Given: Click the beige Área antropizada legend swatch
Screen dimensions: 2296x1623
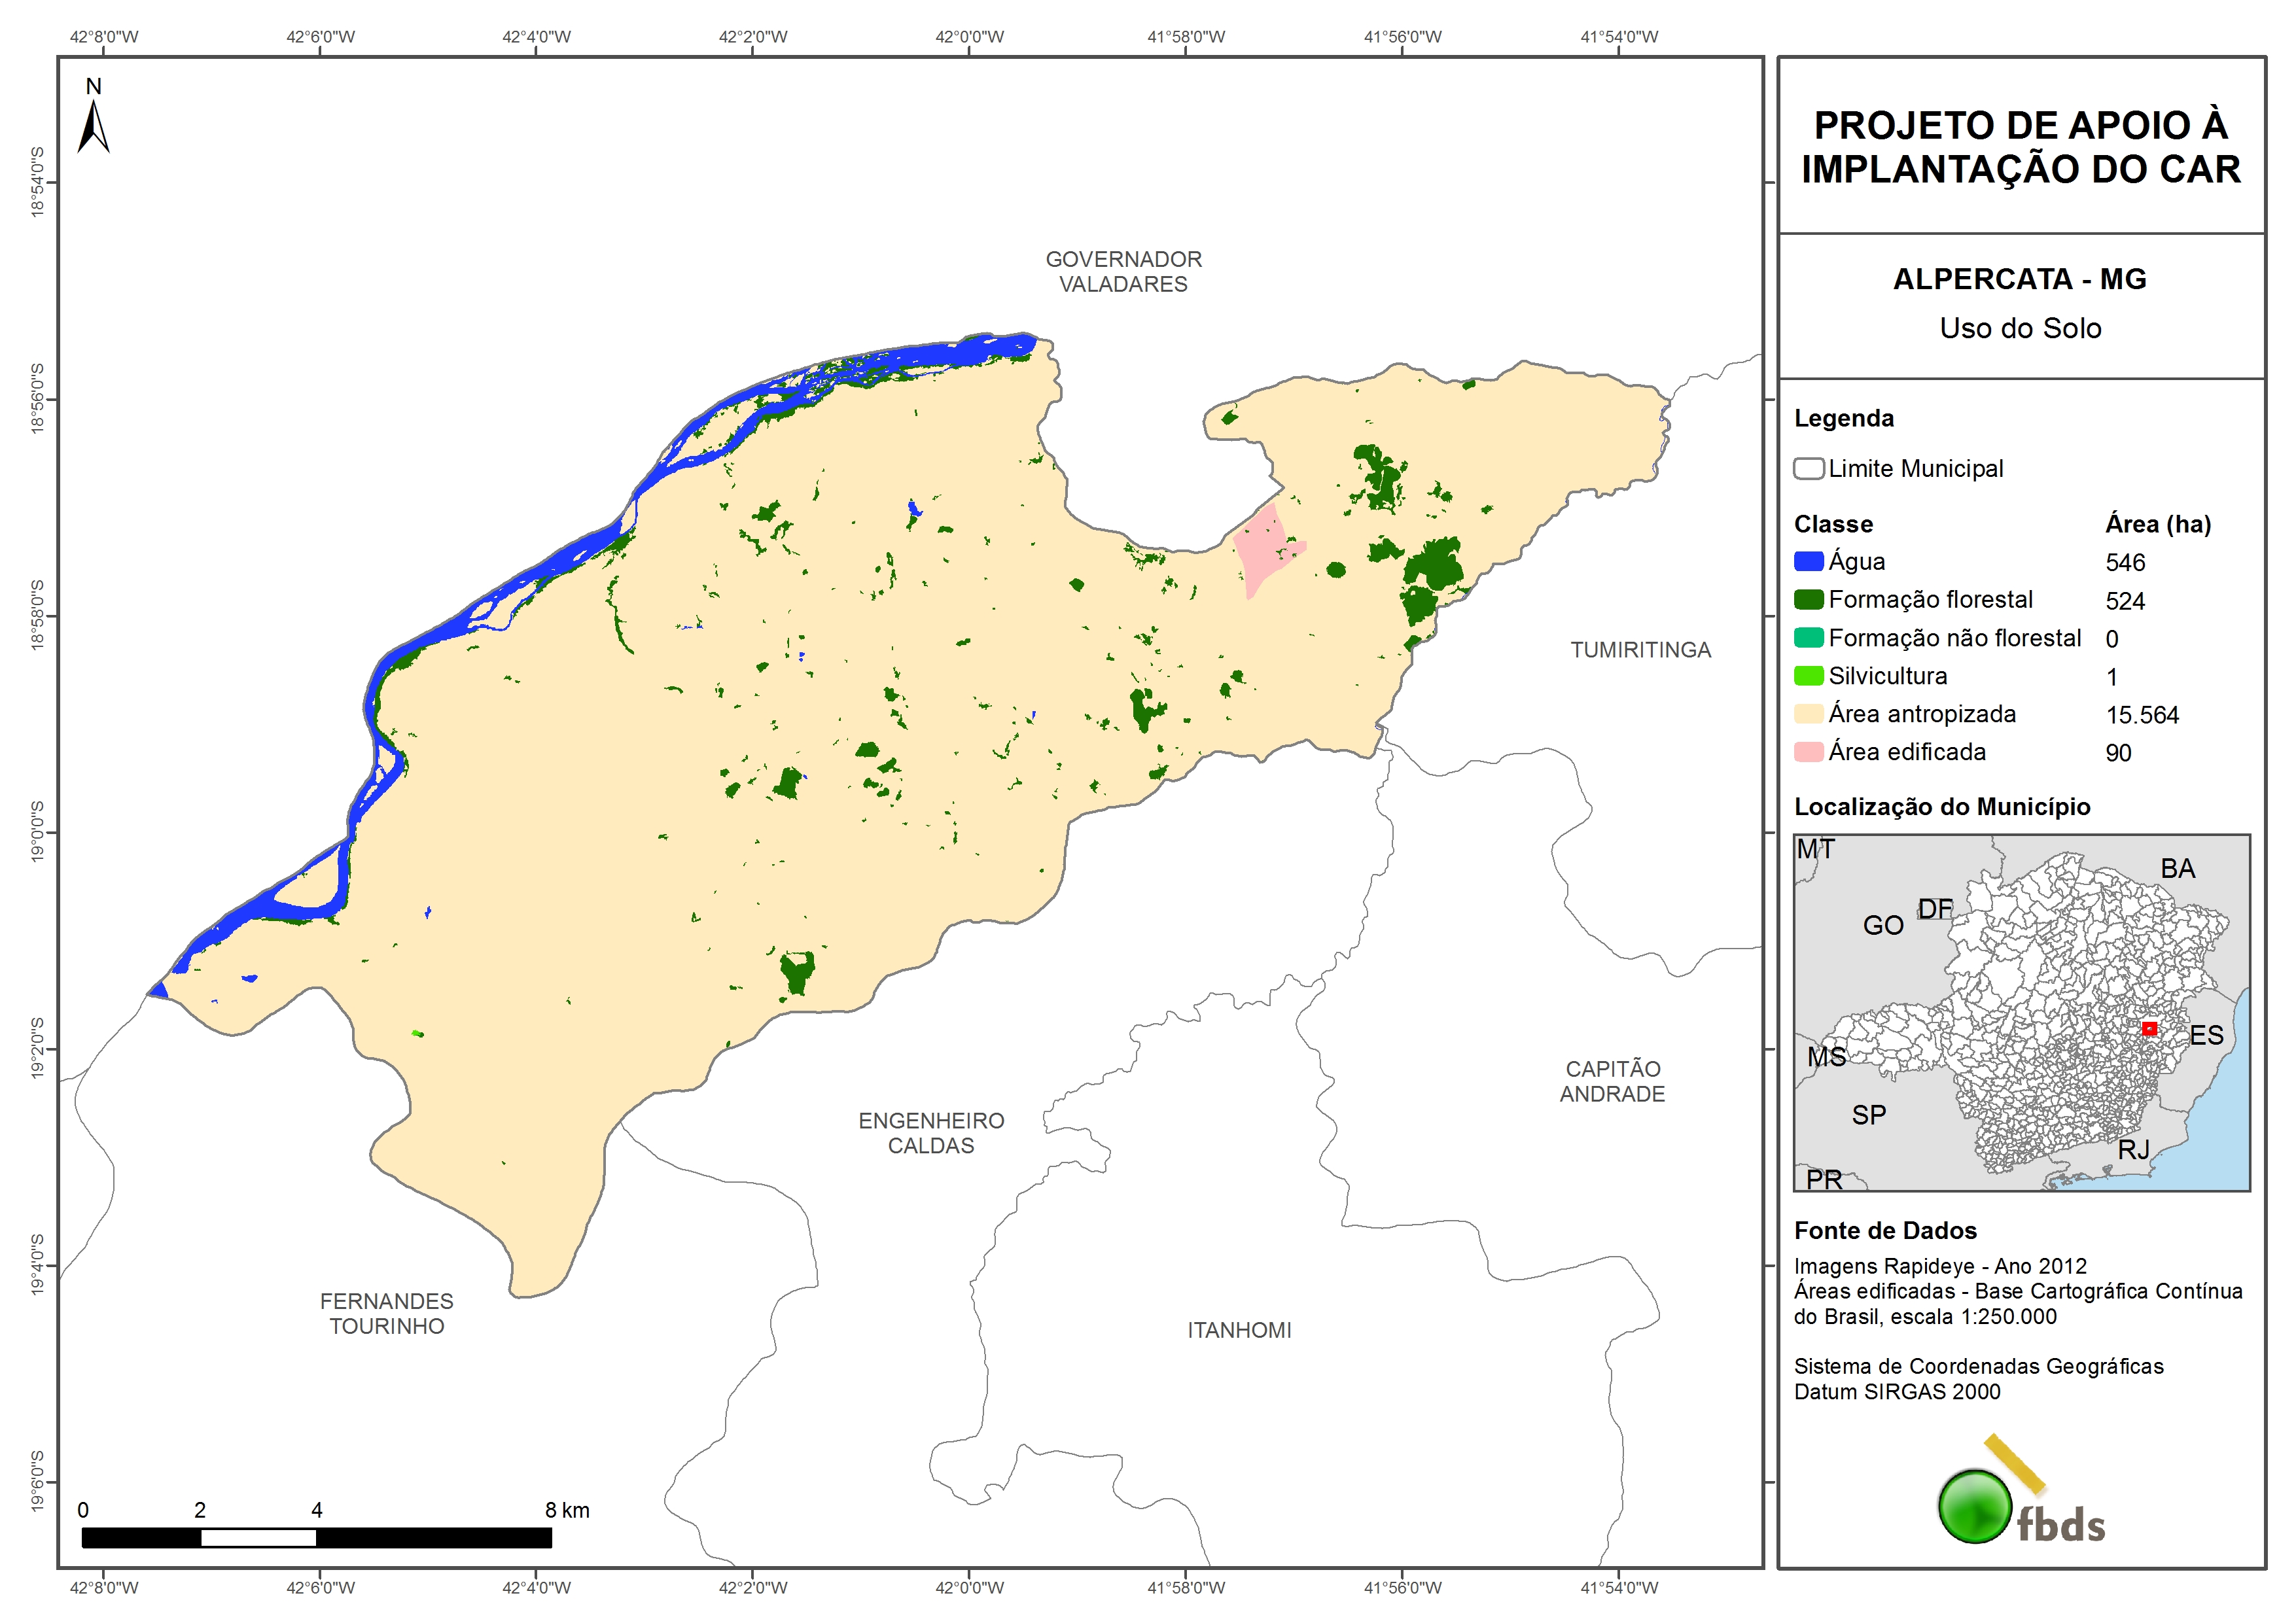Looking at the screenshot, I should pyautogui.click(x=1808, y=714).
